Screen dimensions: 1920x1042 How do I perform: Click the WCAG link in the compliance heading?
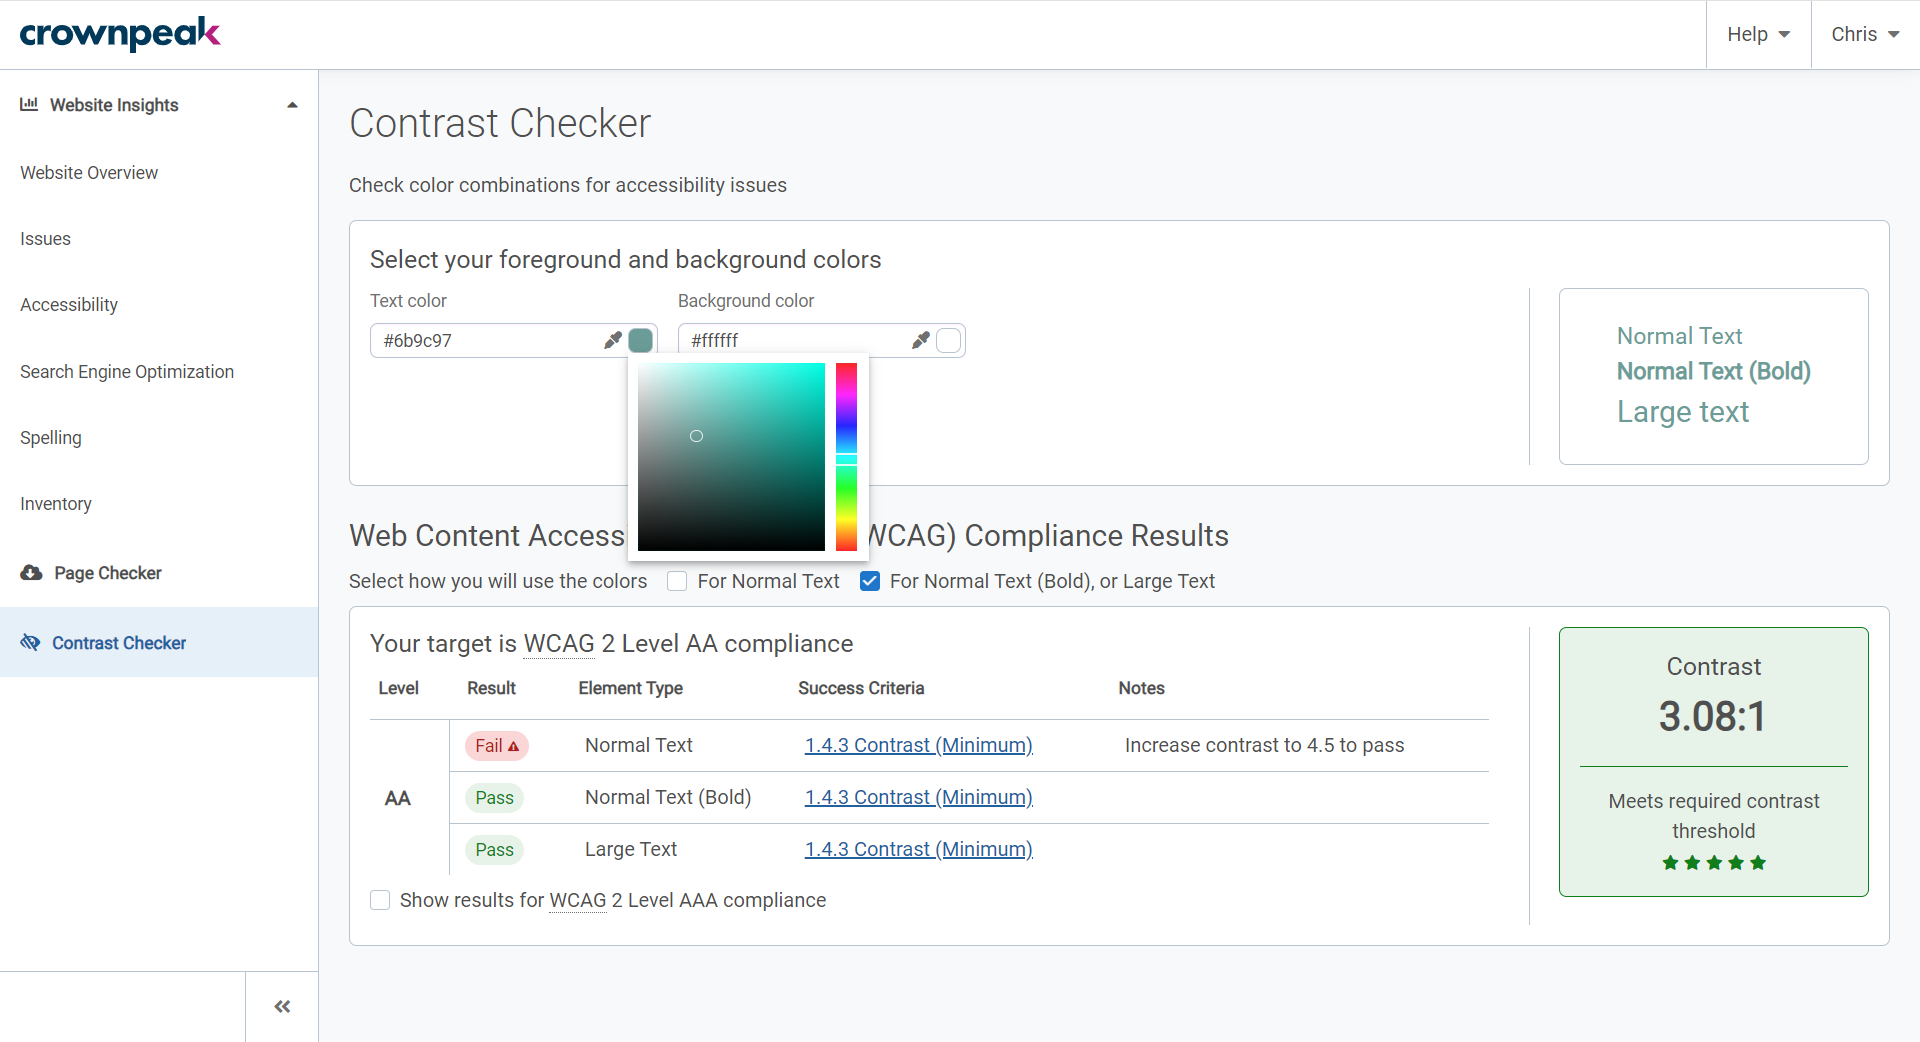[x=558, y=643]
